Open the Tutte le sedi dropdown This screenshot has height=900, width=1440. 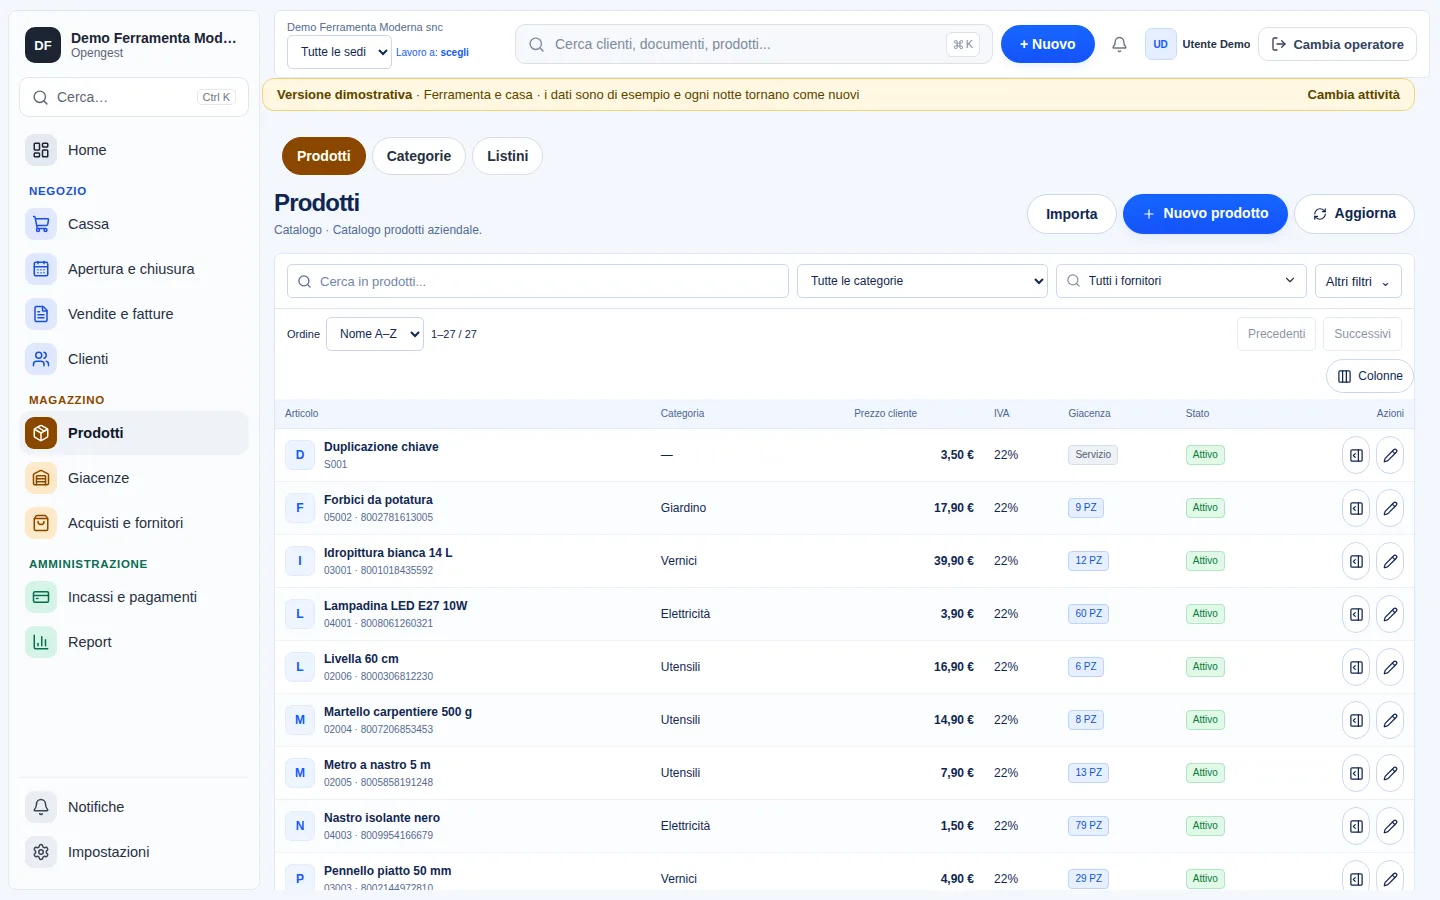(x=339, y=52)
